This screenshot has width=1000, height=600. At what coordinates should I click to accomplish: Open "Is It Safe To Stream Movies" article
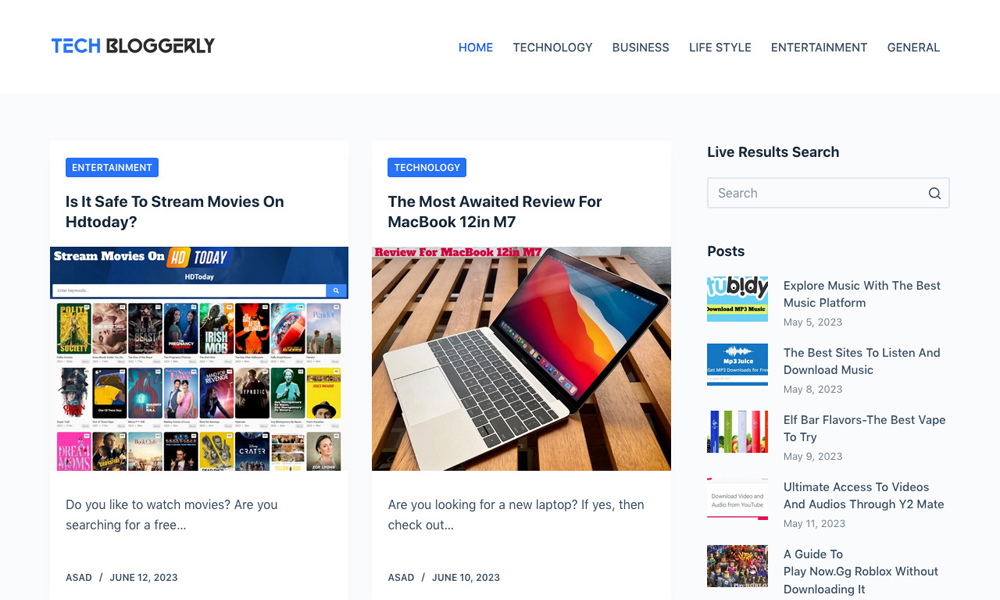(x=175, y=212)
